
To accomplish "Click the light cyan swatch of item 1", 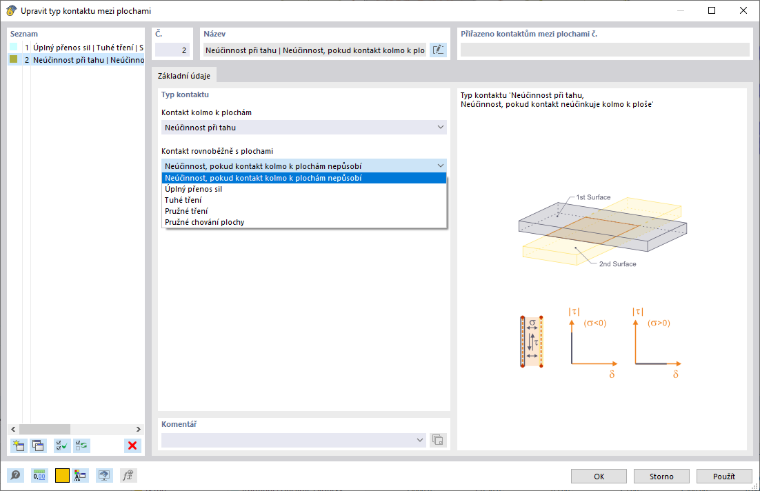I will click(14, 47).
